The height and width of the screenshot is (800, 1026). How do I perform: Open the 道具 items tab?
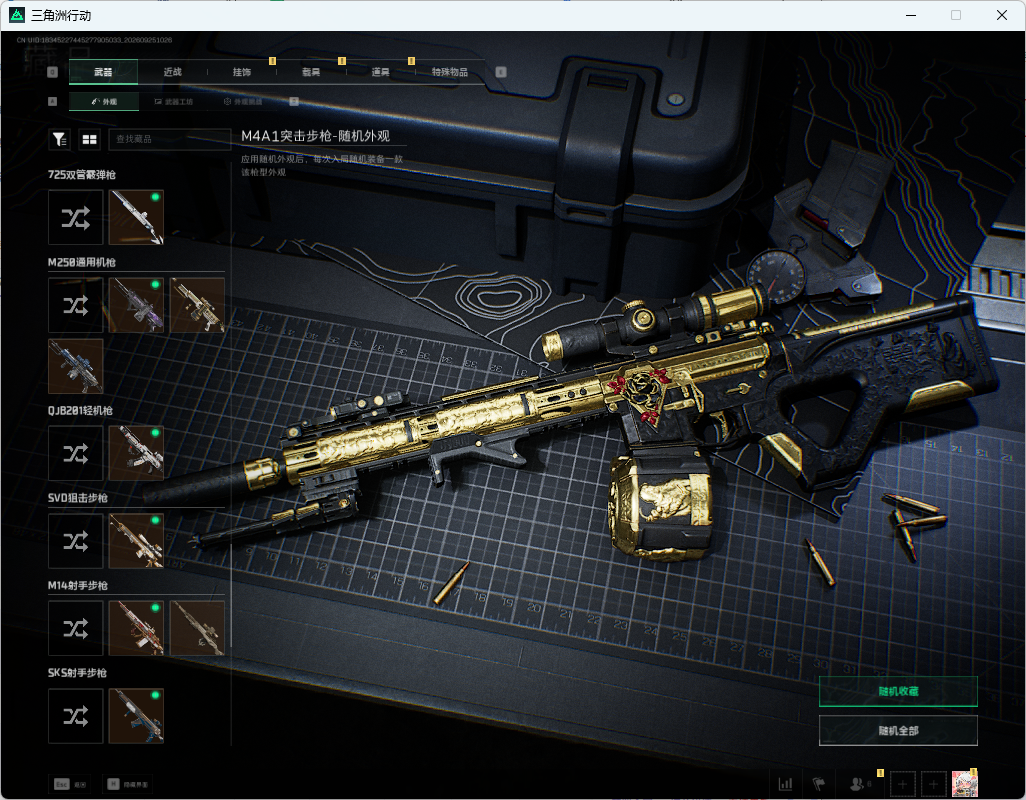point(381,72)
